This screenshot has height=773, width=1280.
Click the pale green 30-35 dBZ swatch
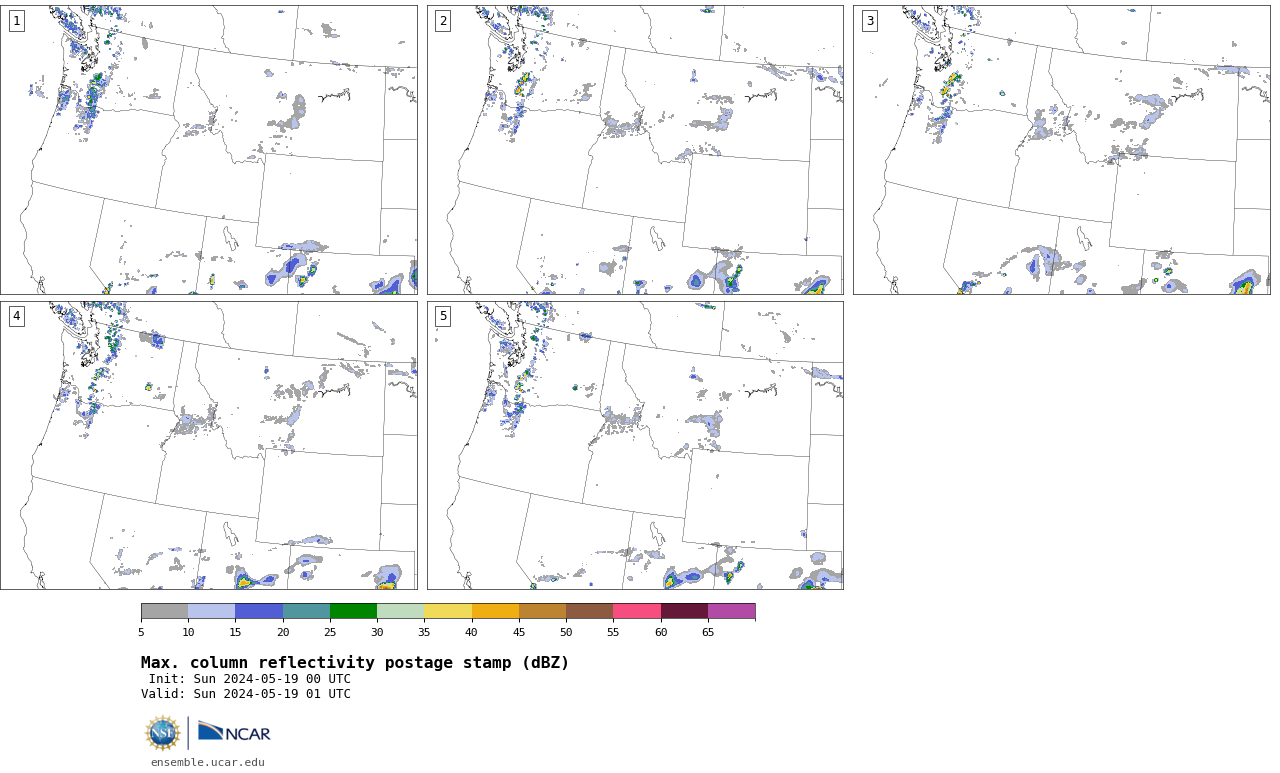click(401, 611)
